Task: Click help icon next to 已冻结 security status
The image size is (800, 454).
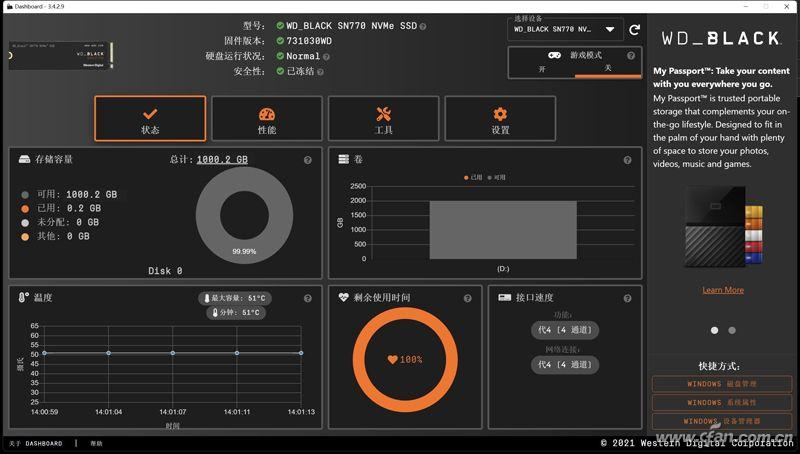Action: 320,72
